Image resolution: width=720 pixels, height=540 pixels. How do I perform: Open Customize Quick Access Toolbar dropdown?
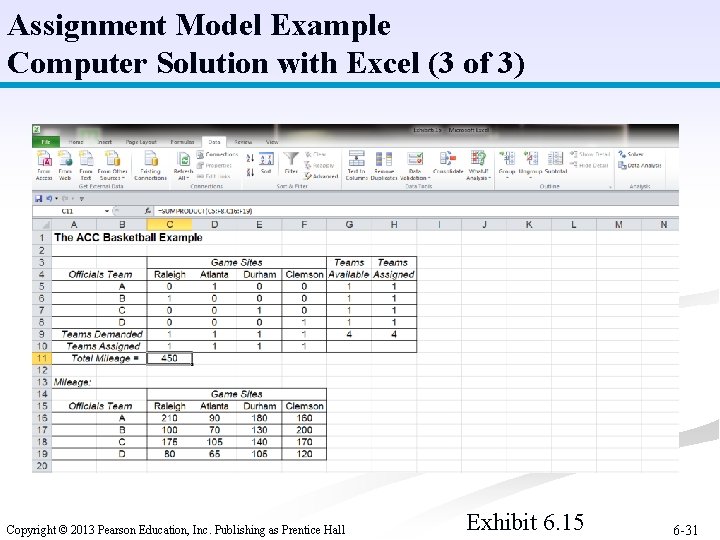82,199
